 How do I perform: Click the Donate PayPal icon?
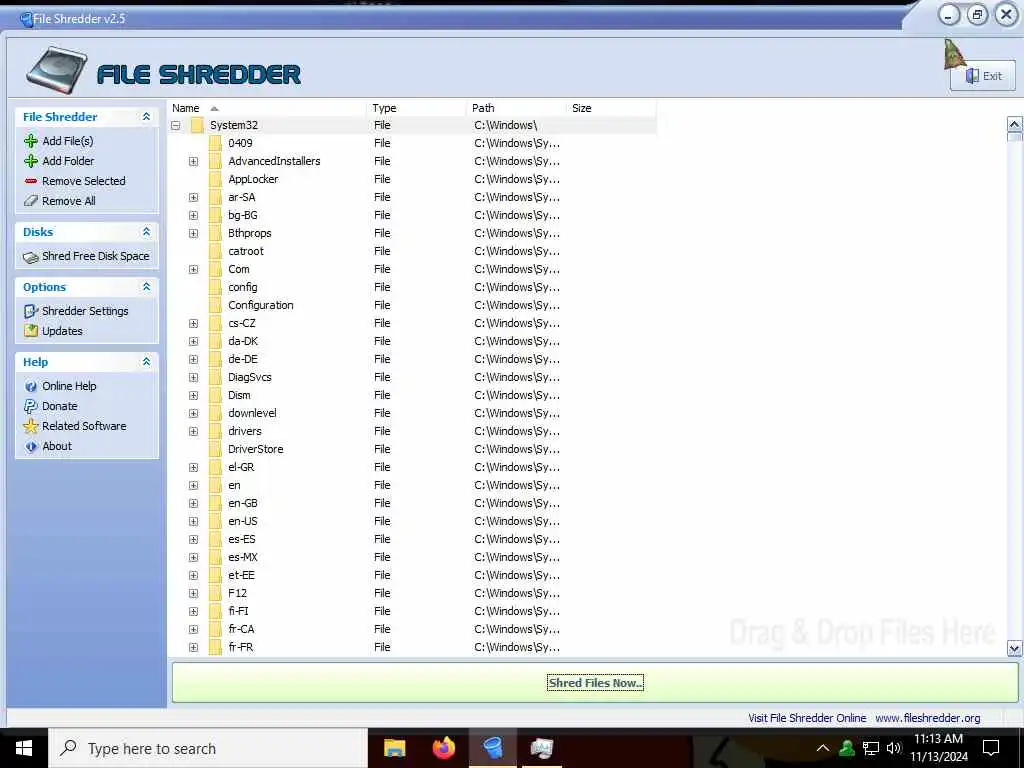30,406
